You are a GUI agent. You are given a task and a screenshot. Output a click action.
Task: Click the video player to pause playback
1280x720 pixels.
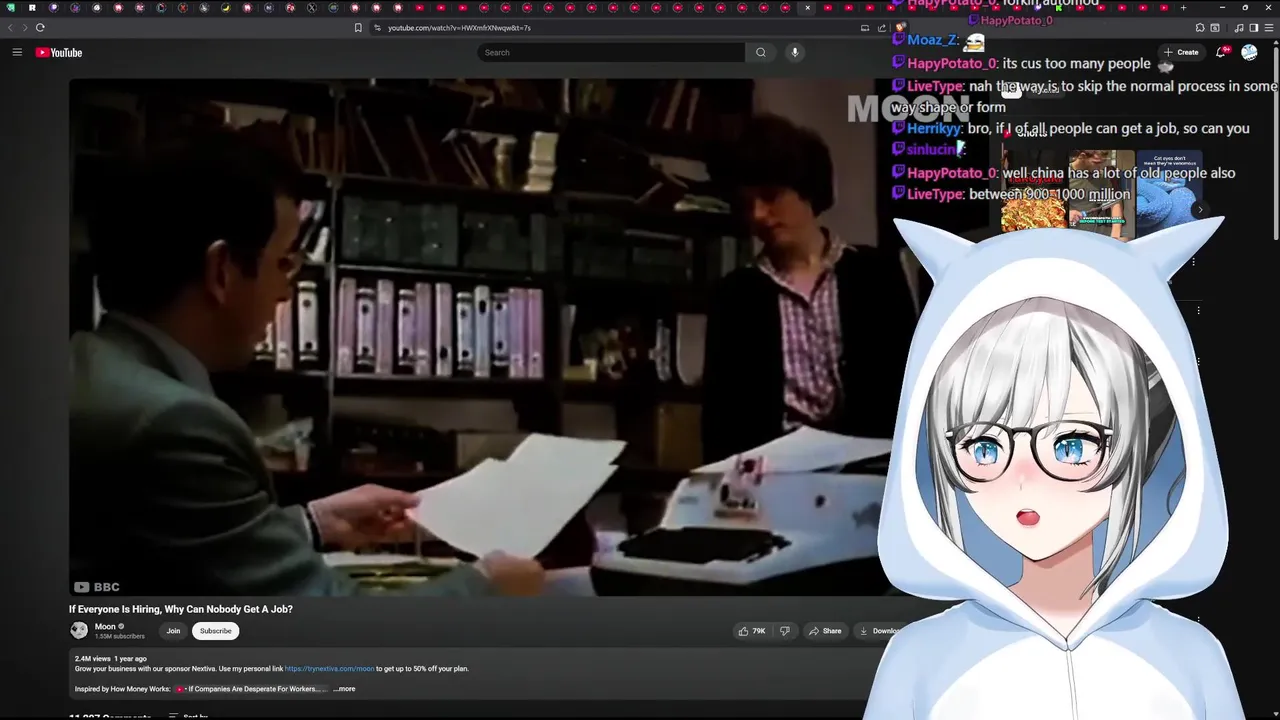click(x=480, y=338)
